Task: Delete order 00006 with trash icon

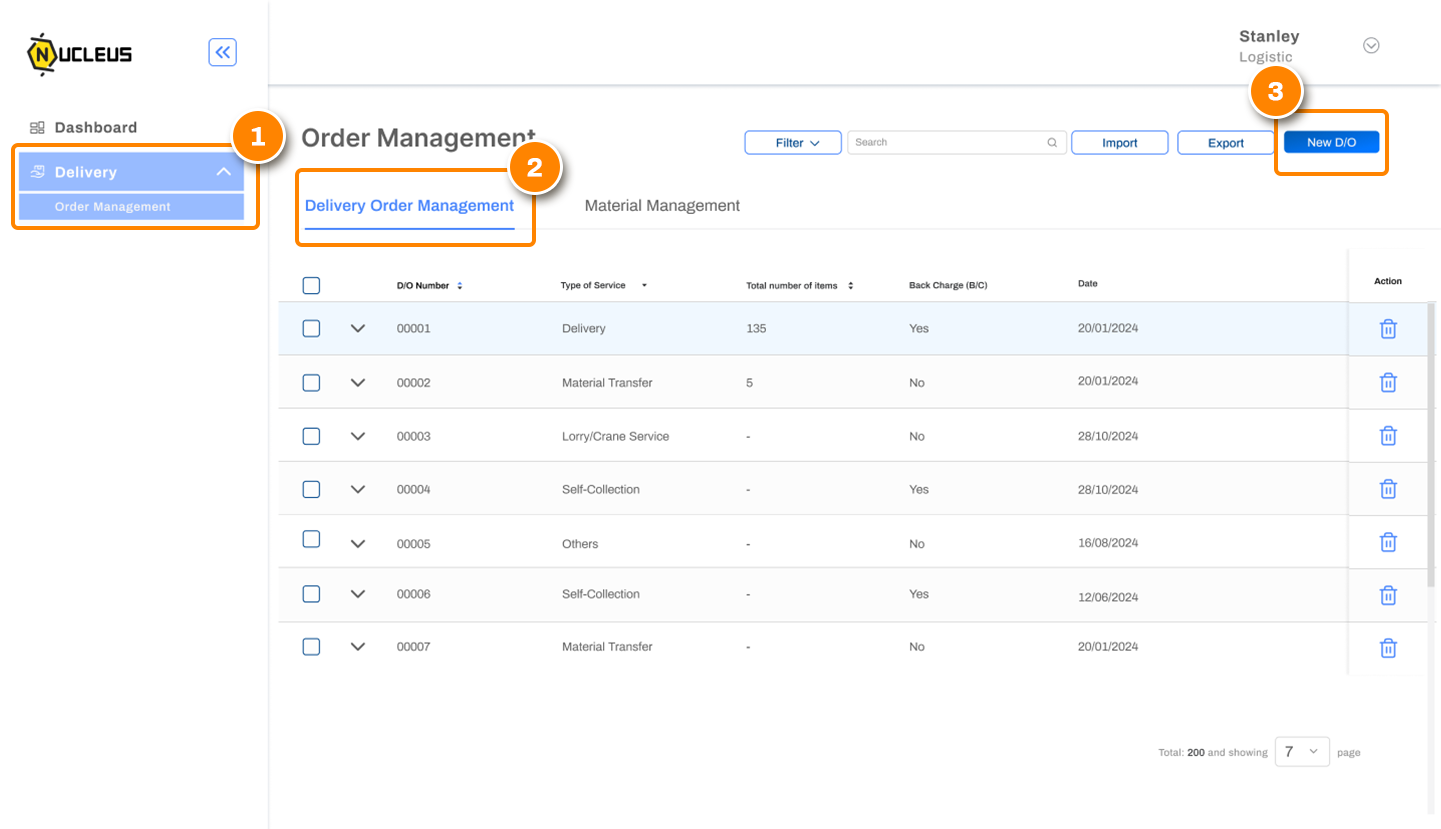Action: coord(1388,595)
